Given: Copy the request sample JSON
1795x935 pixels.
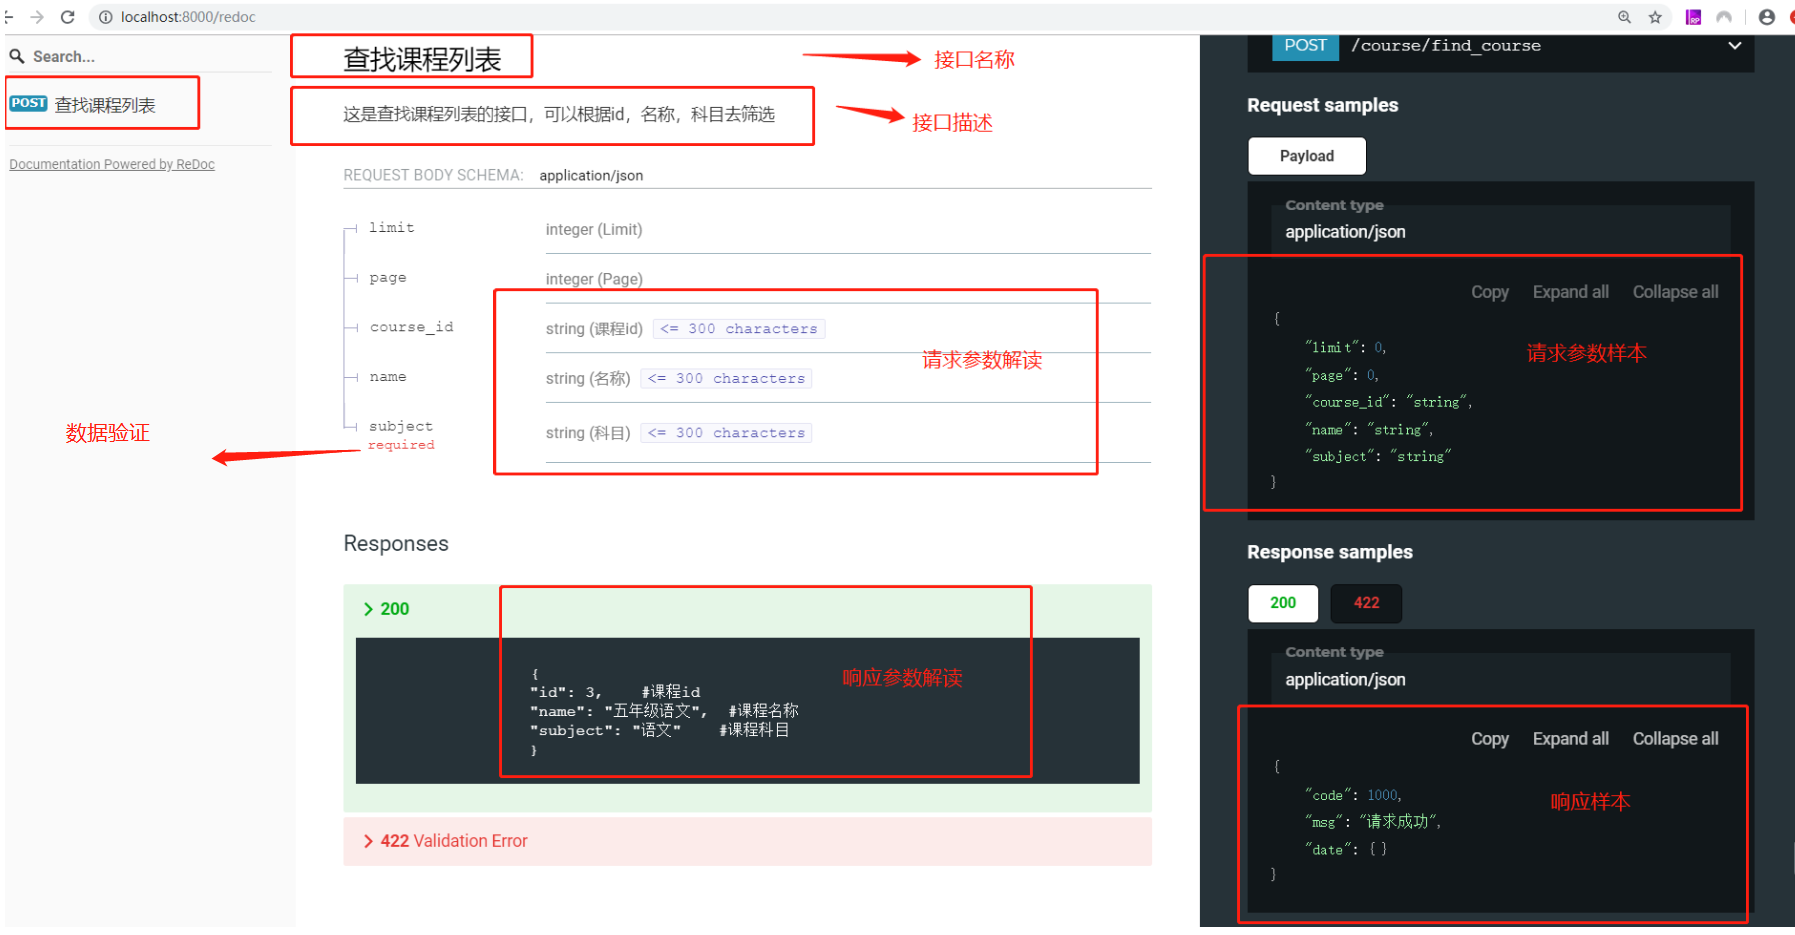Looking at the screenshot, I should click(1489, 292).
